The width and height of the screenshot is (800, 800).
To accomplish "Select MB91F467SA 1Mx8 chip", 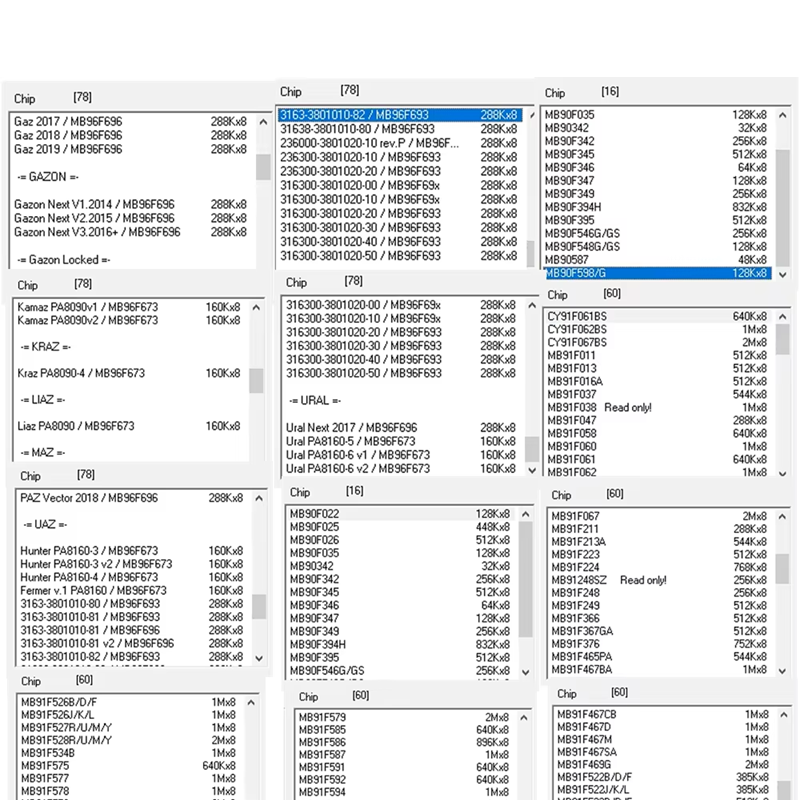I will click(663, 752).
